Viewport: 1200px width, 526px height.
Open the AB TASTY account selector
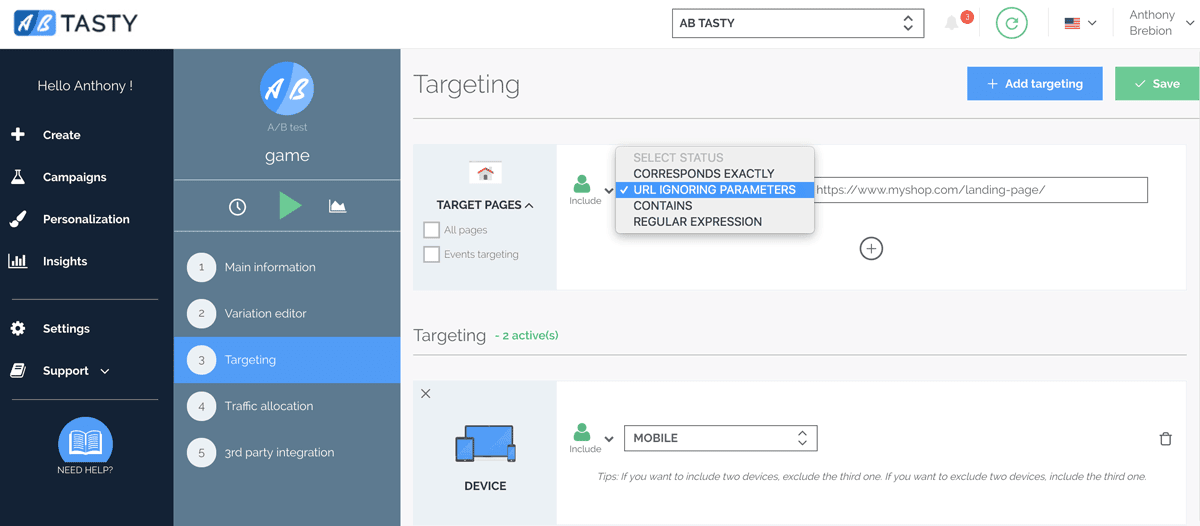(796, 23)
